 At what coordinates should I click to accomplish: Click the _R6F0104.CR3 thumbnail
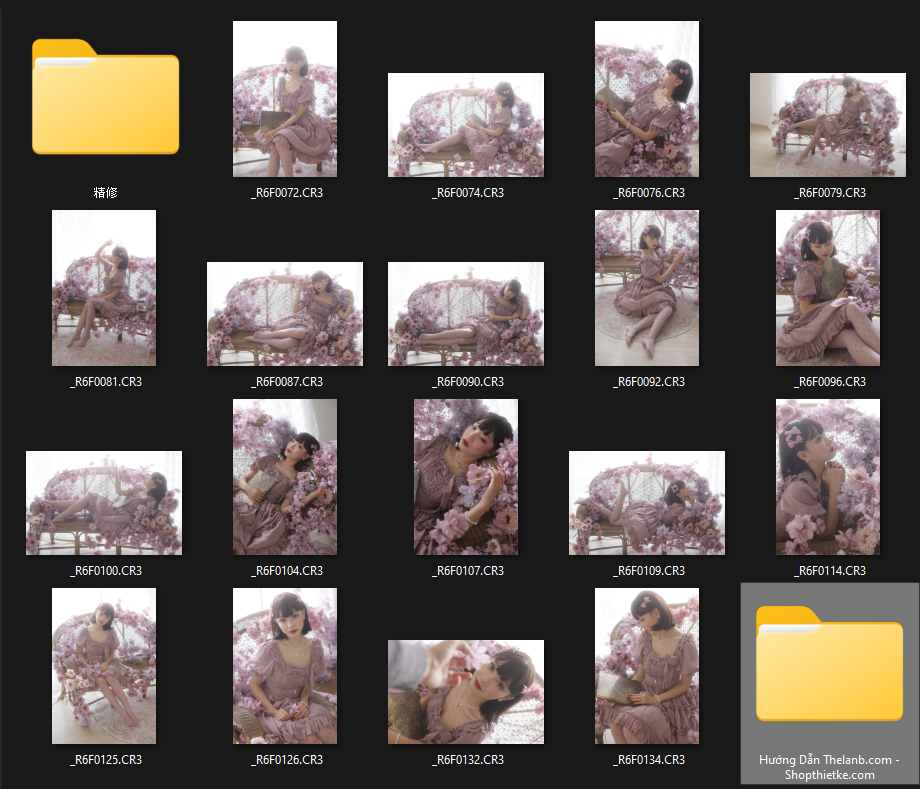coord(285,477)
